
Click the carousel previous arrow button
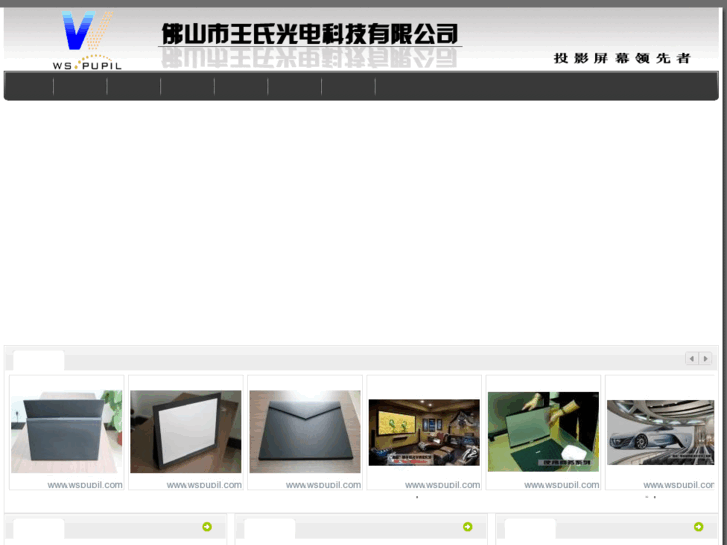(692, 359)
